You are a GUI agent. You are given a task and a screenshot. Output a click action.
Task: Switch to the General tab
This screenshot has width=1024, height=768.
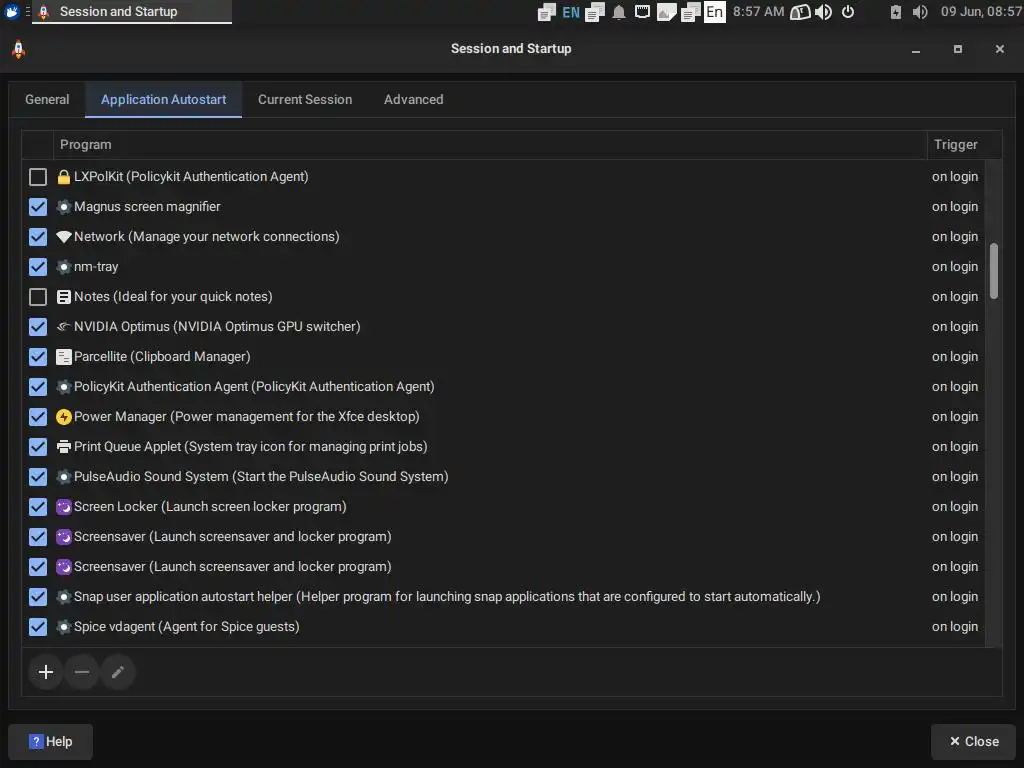47,100
